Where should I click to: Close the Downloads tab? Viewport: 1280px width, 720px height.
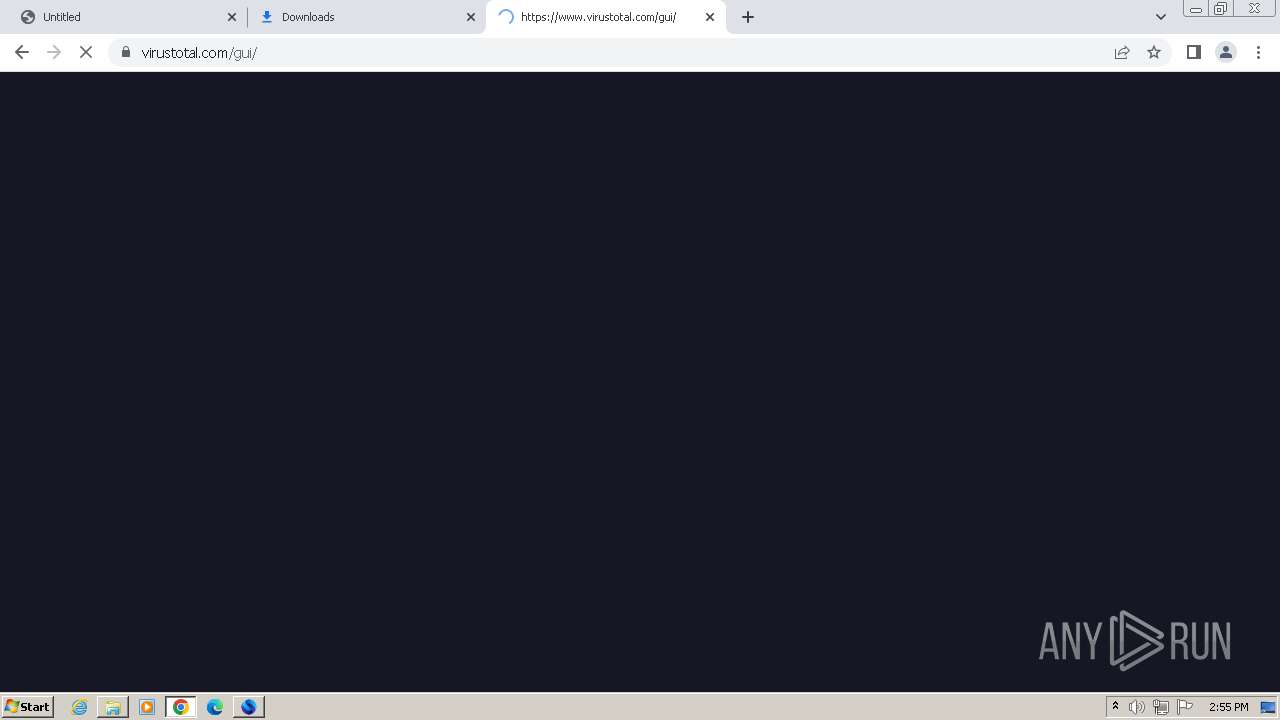point(471,17)
